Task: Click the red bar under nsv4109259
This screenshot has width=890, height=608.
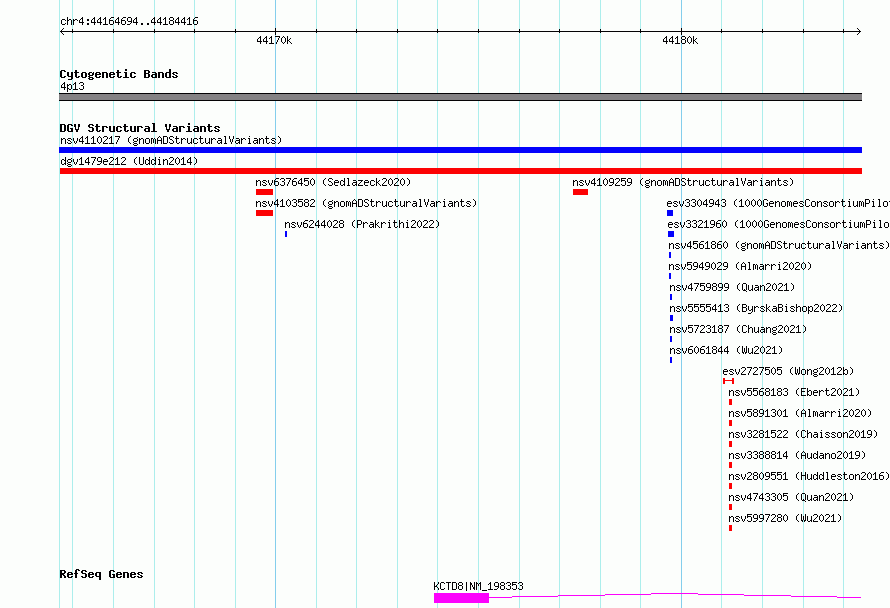Action: 580,192
